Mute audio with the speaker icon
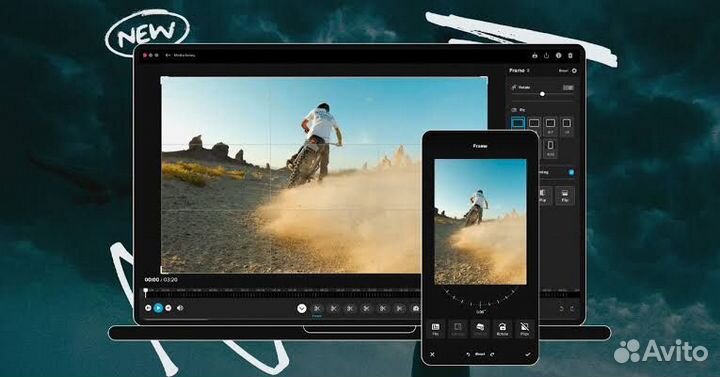This screenshot has height=377, width=720. 180,308
